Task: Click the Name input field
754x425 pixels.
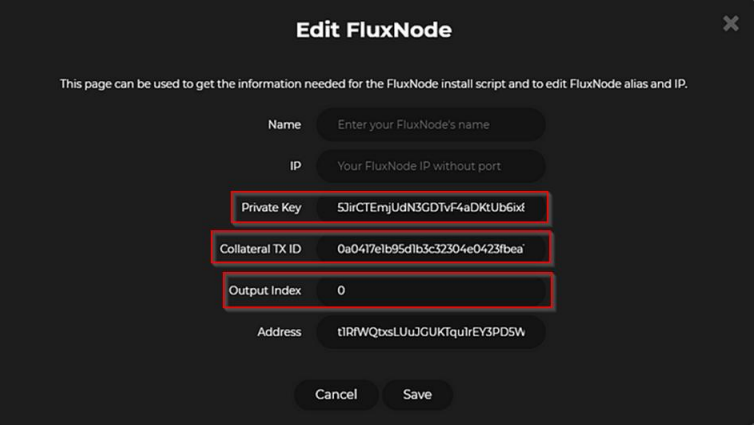Action: click(431, 125)
